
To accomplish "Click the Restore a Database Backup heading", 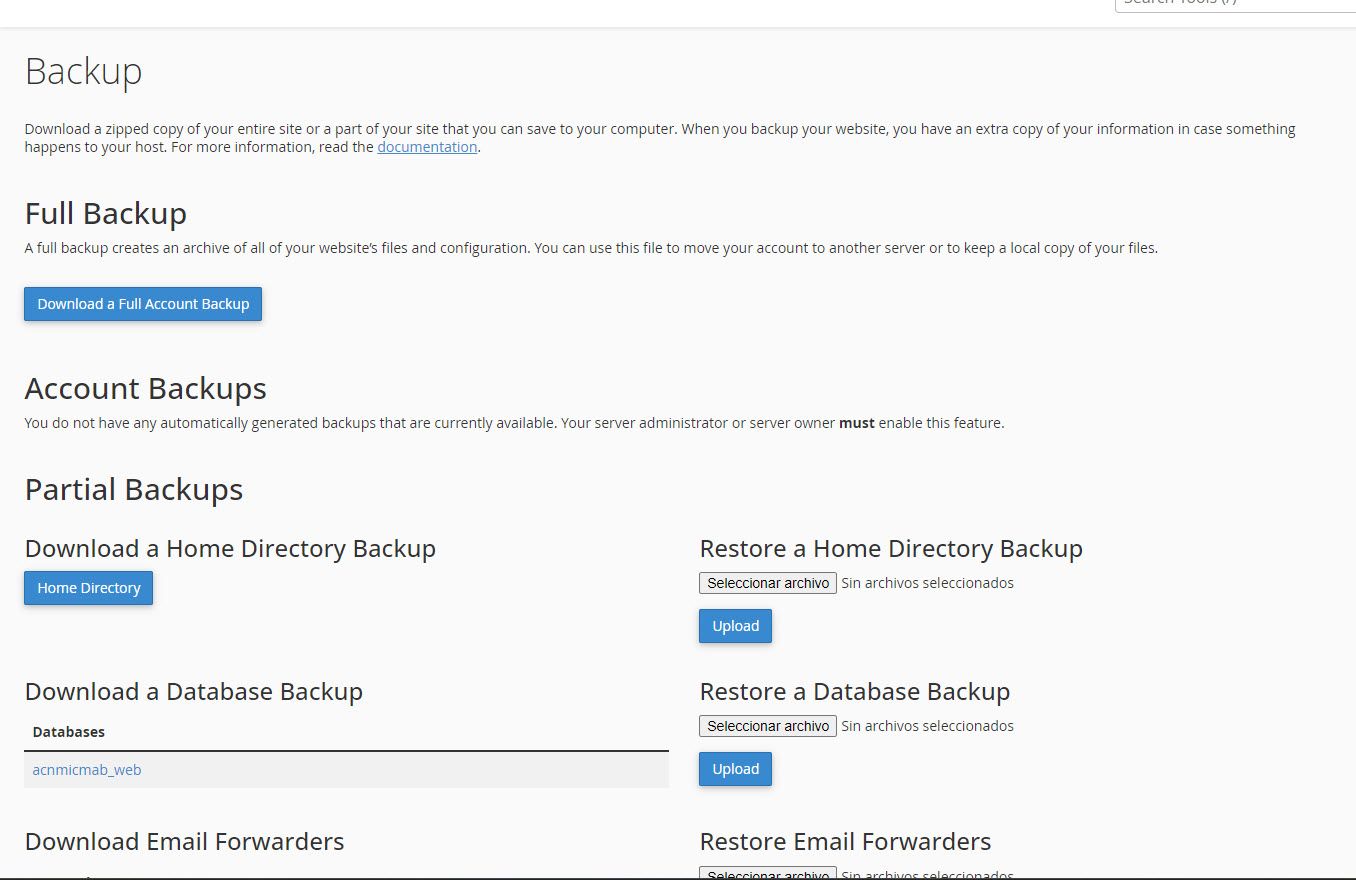I will coord(855,692).
